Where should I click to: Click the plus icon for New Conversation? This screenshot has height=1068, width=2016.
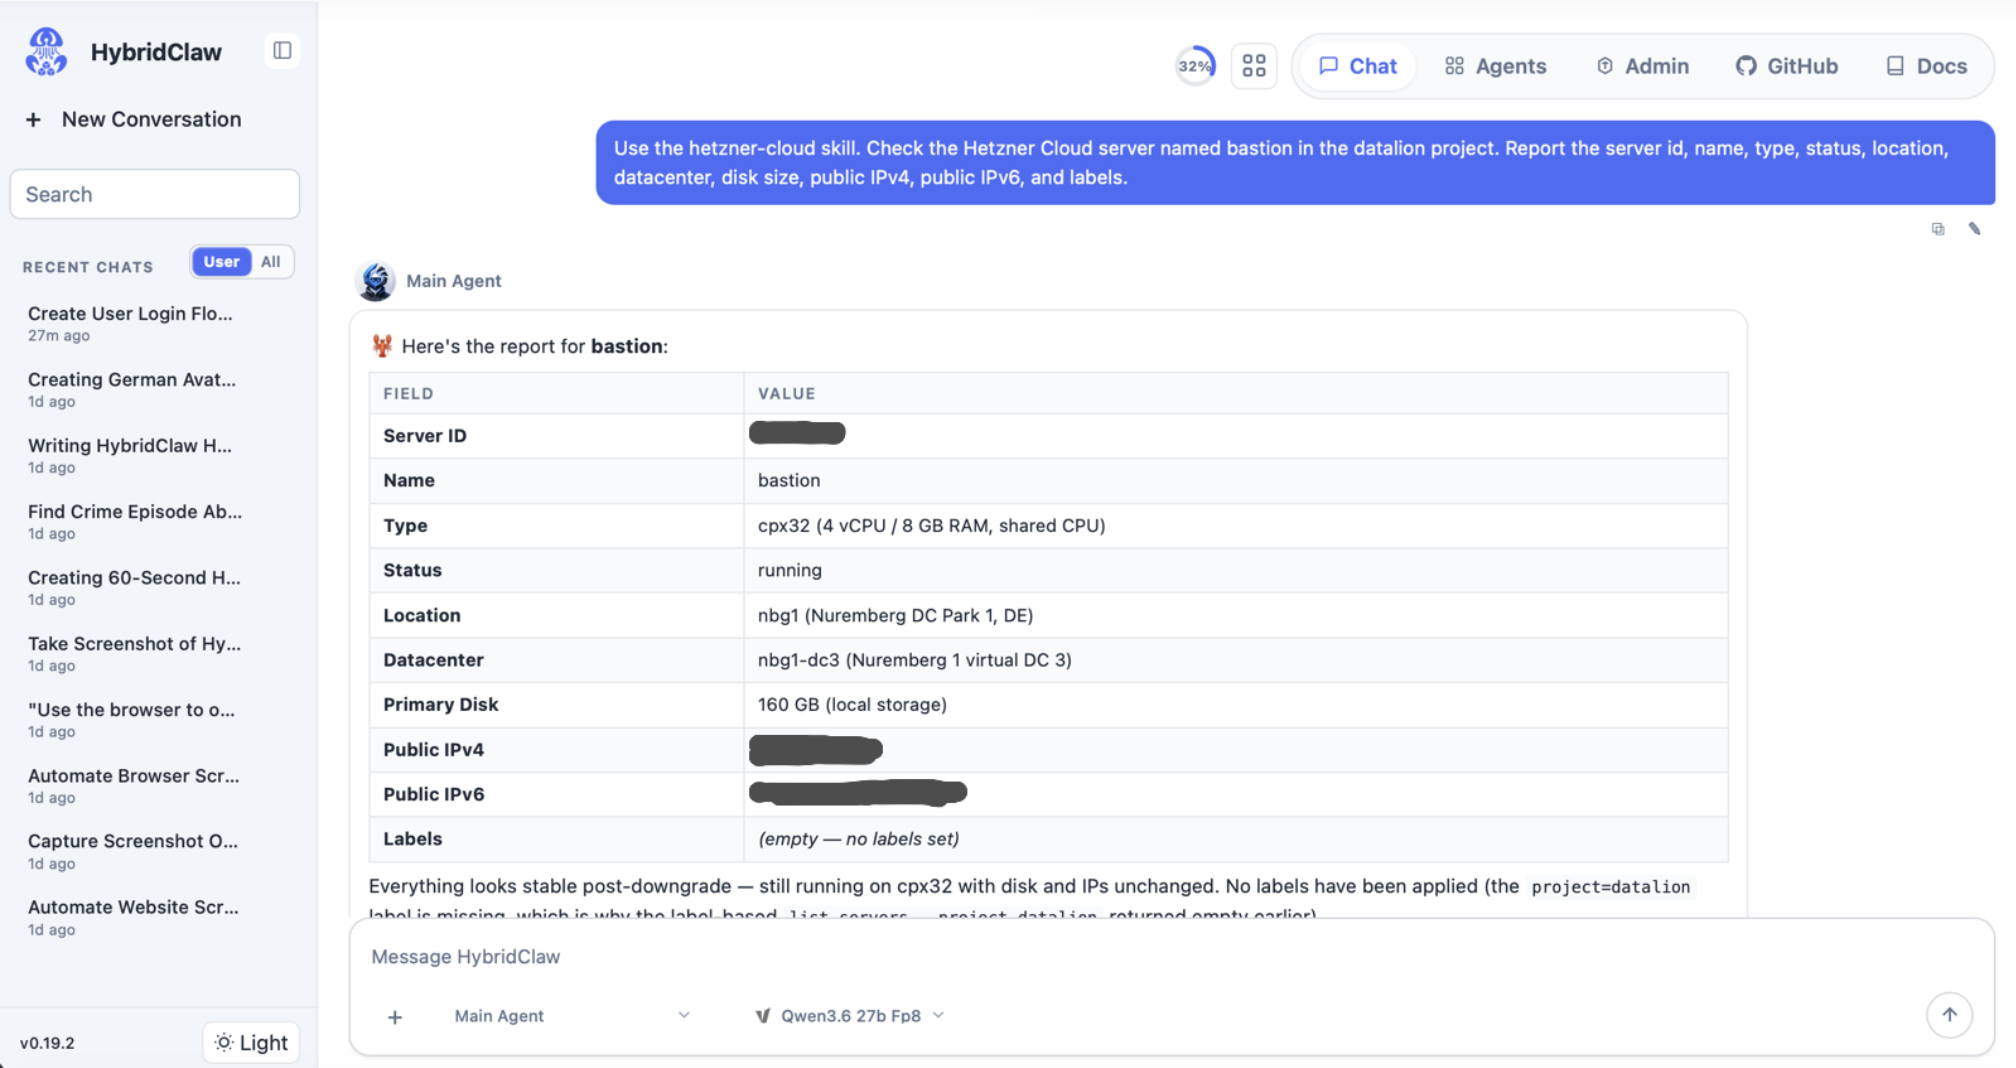(x=33, y=120)
